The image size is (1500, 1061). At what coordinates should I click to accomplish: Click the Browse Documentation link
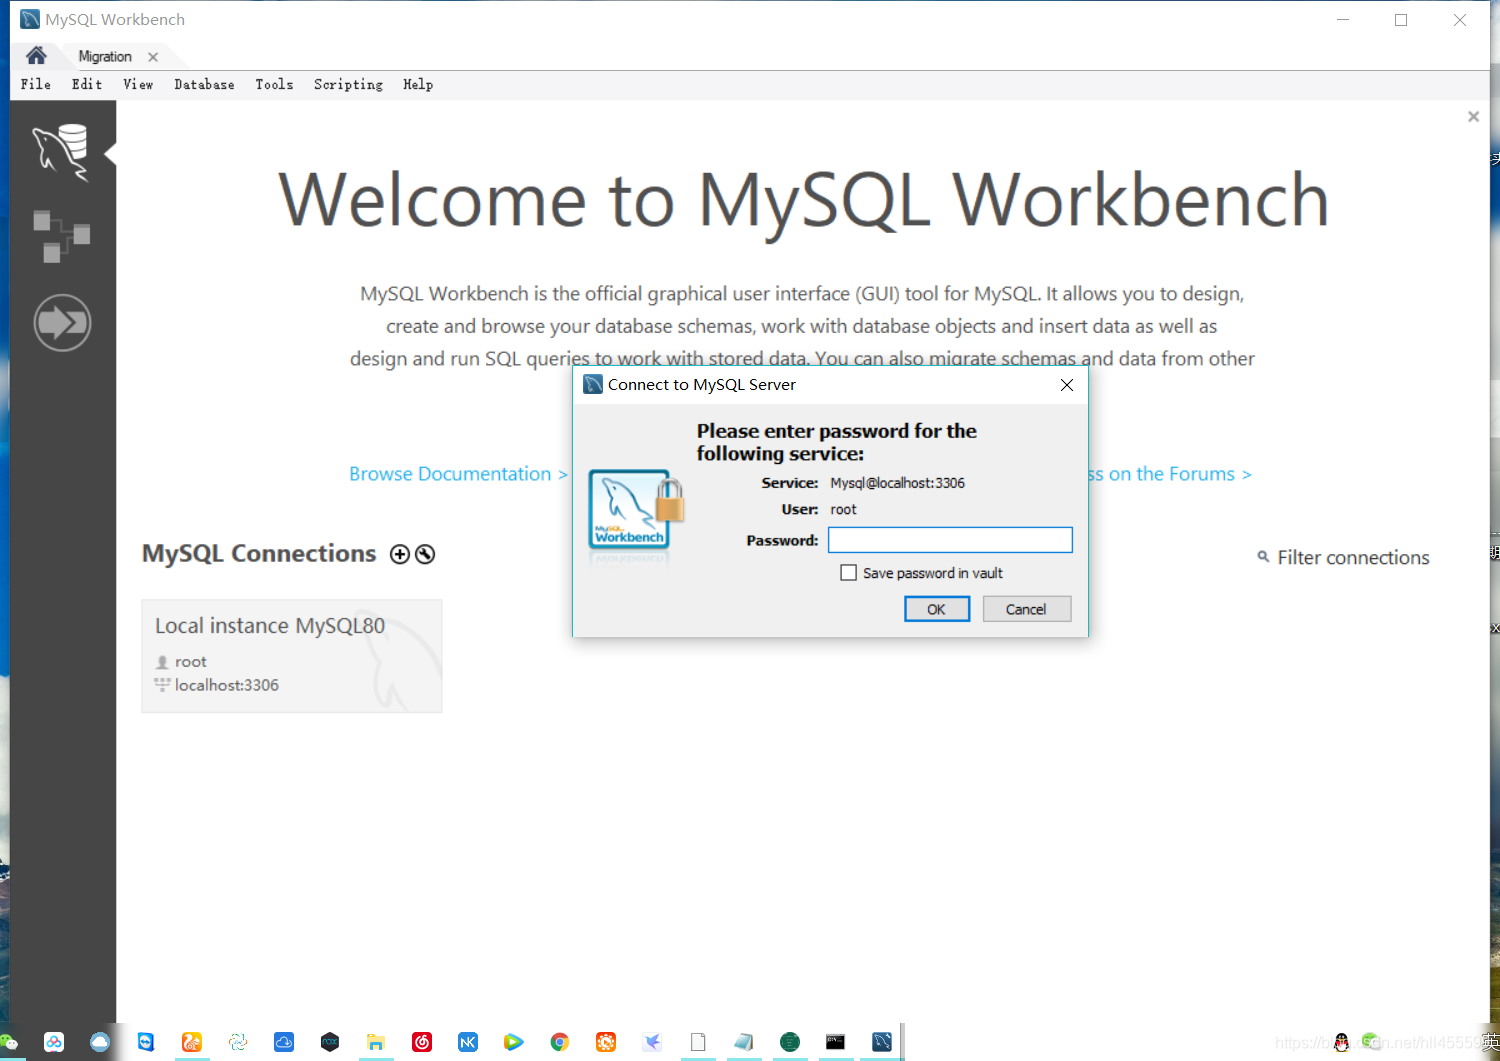click(x=458, y=474)
